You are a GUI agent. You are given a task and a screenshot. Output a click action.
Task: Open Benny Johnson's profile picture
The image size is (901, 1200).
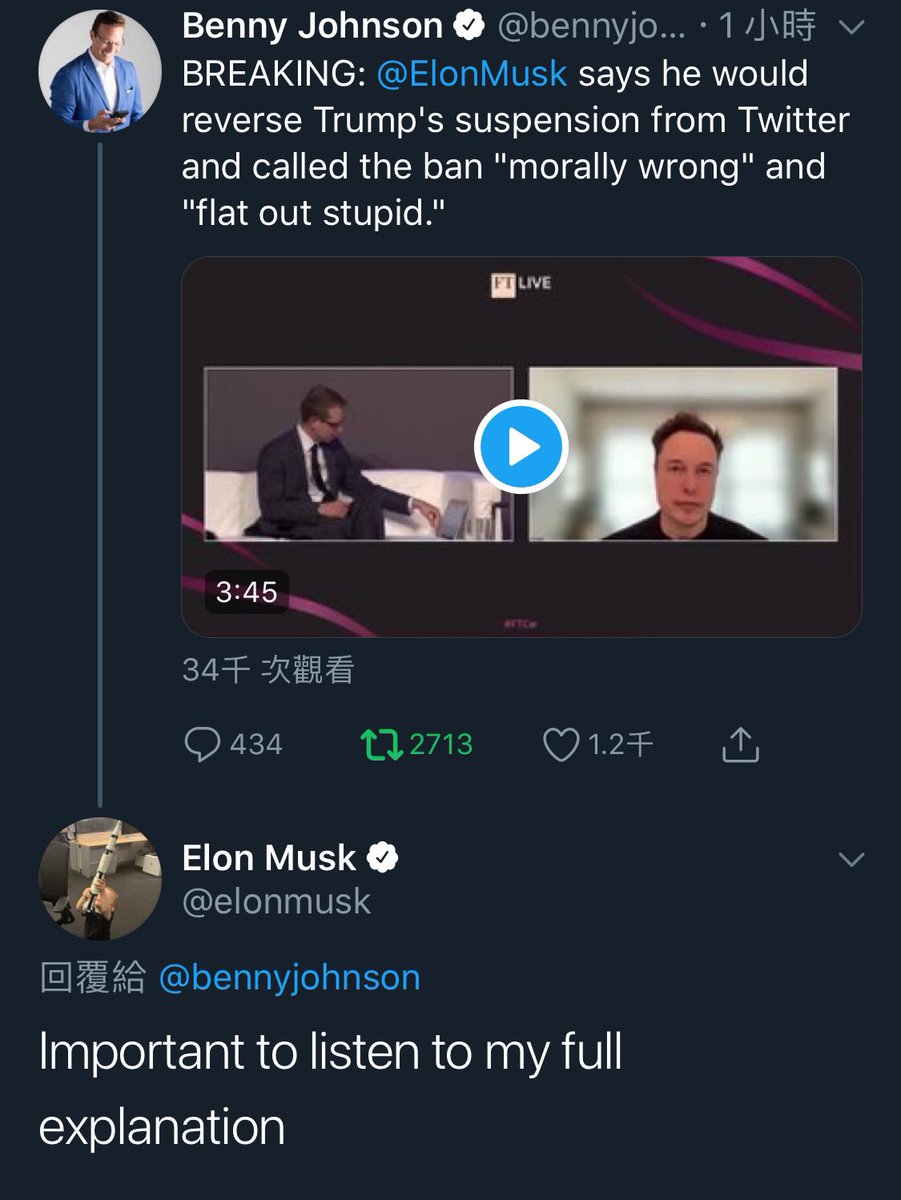pos(99,71)
